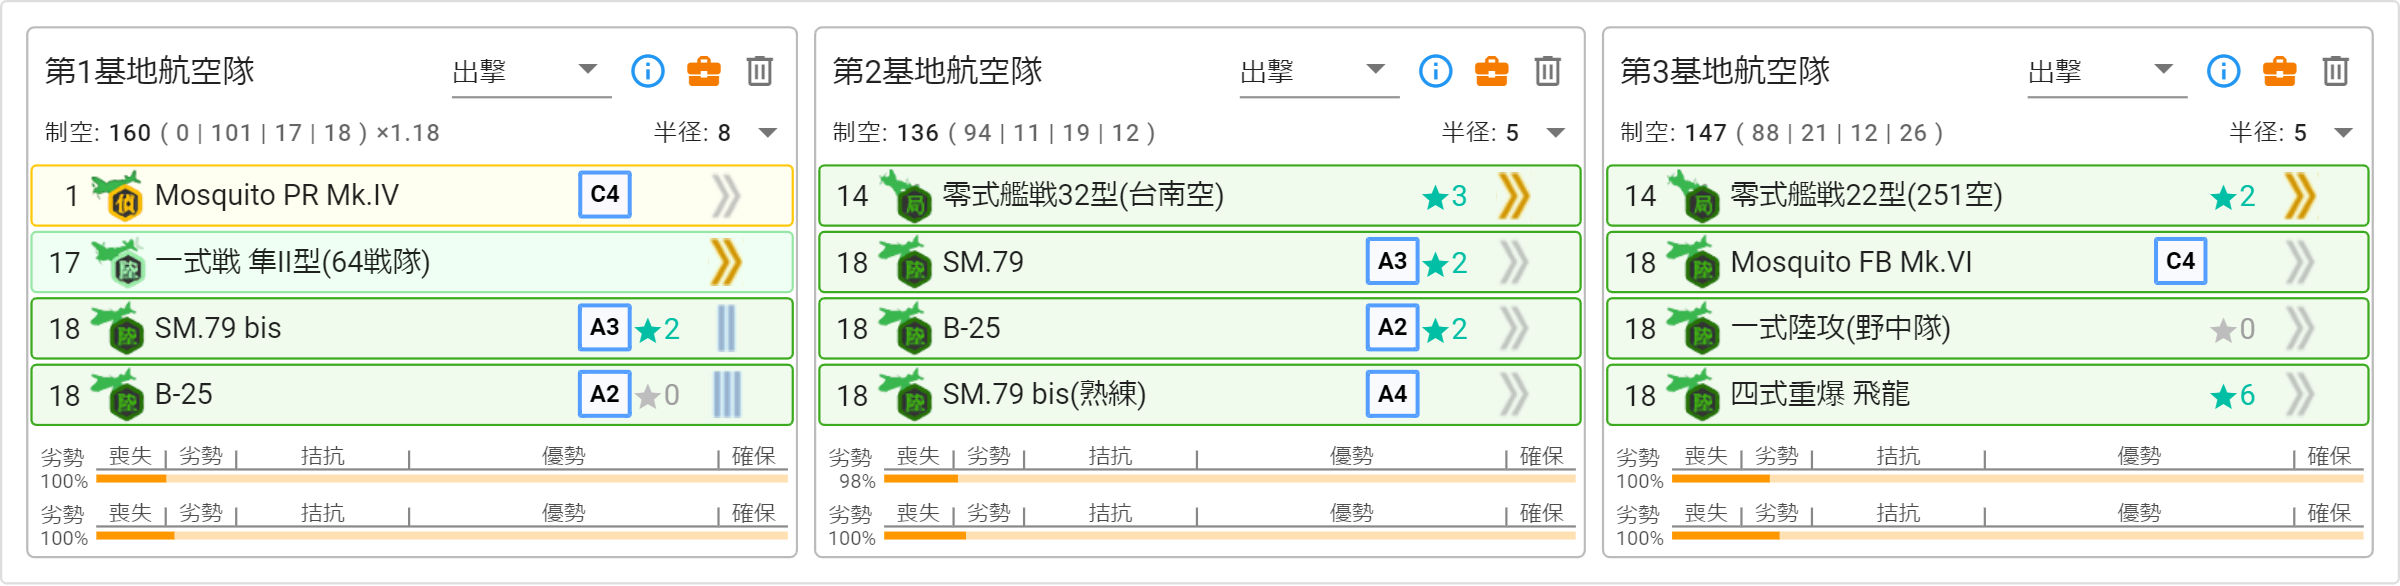Viewport: 2400px width, 586px height.
Task: Open the 出撃 mode dropdown for 第1基地航空隊
Action: pos(531,72)
